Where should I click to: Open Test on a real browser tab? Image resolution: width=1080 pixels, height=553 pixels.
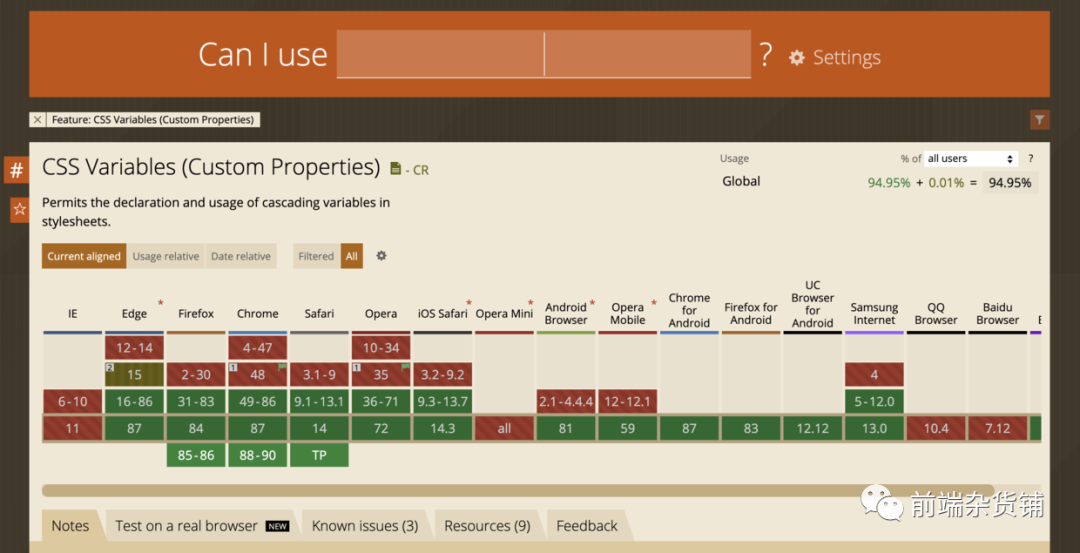202,526
